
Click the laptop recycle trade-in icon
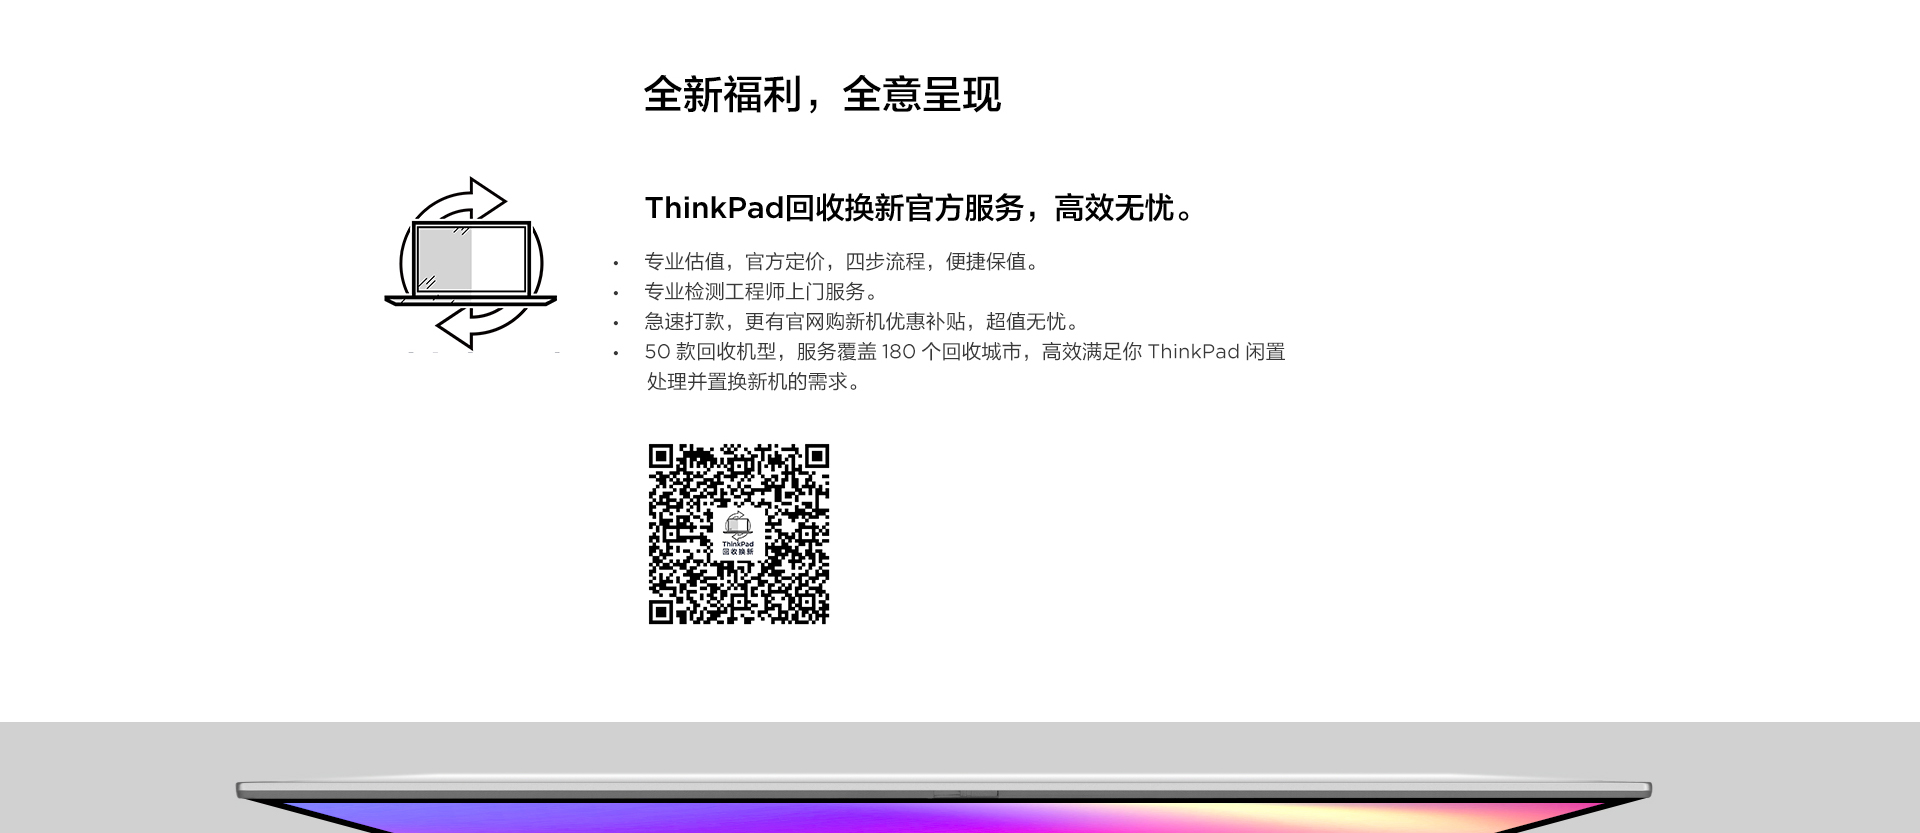pyautogui.click(x=470, y=264)
